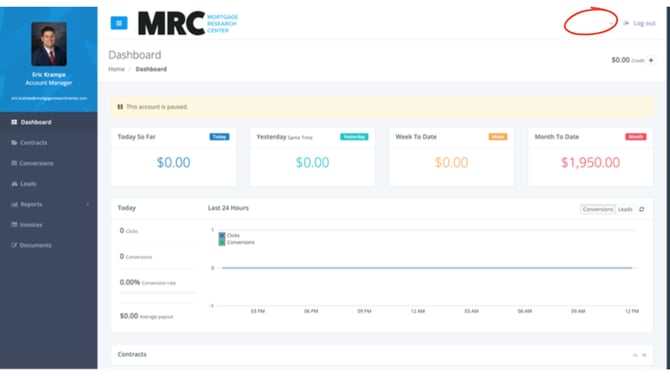This screenshot has height=376, width=670.
Task: Click the teal Yesterday badge
Action: pyautogui.click(x=354, y=137)
